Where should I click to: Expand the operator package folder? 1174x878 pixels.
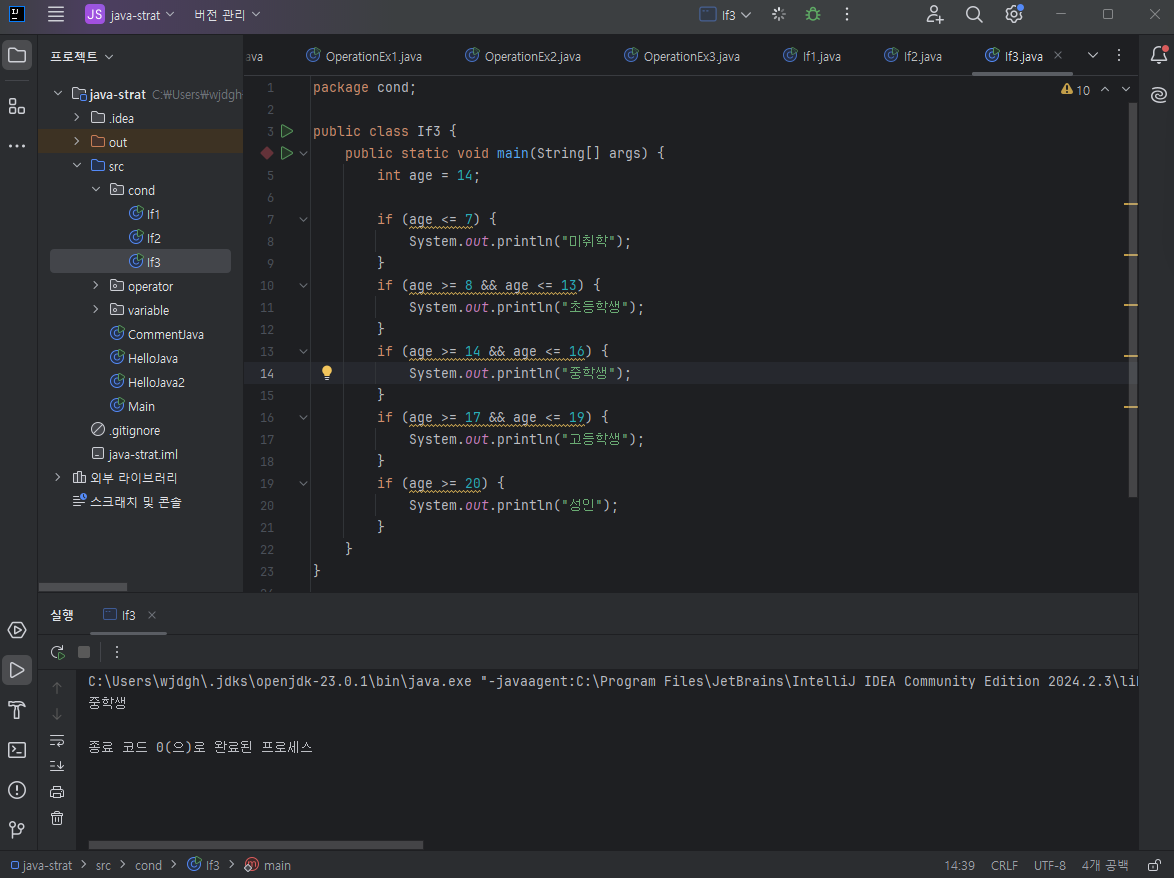point(96,286)
